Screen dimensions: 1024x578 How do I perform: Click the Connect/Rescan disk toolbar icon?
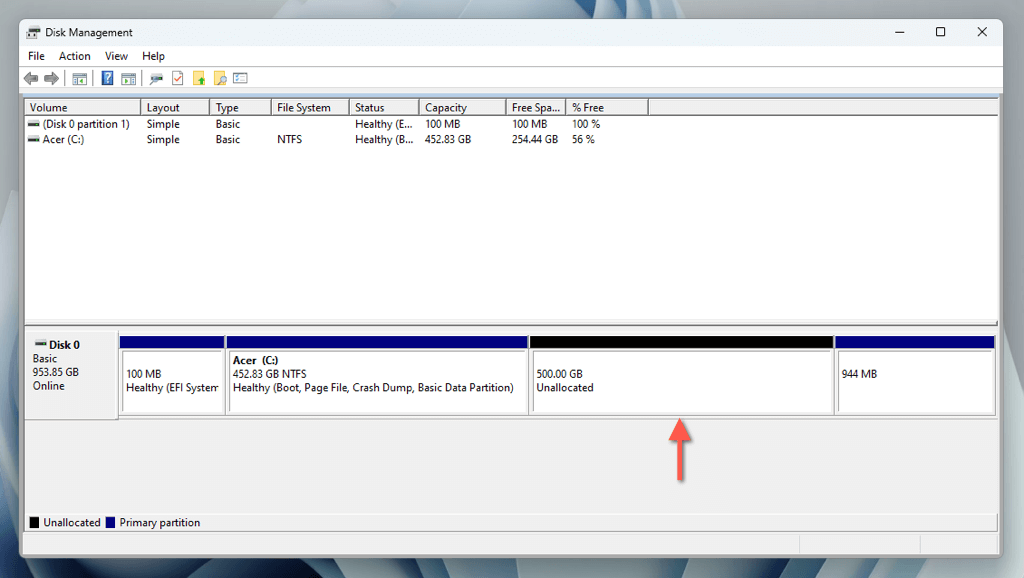(156, 78)
